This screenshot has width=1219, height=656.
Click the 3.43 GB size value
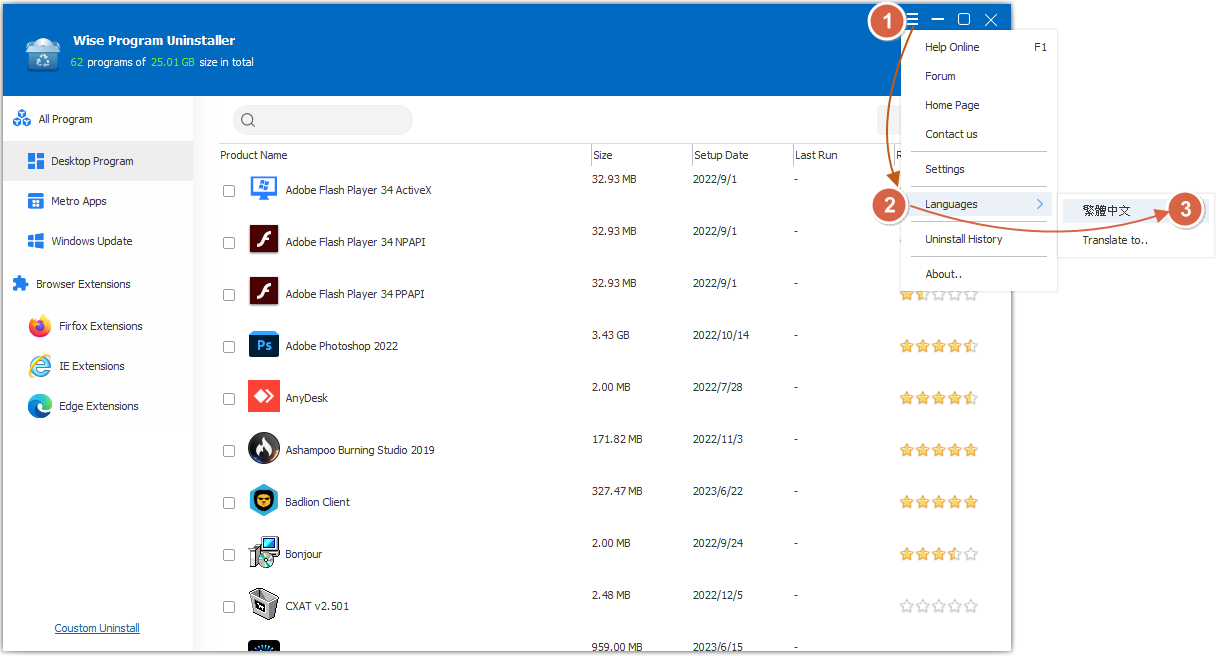pos(610,335)
